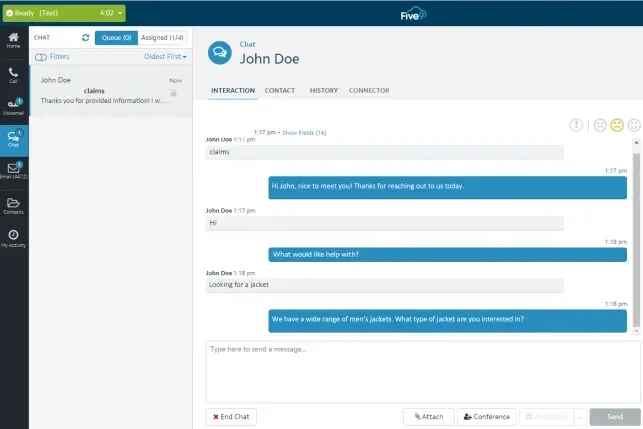Open My Activity in sidebar
643x429 pixels.
point(13,237)
